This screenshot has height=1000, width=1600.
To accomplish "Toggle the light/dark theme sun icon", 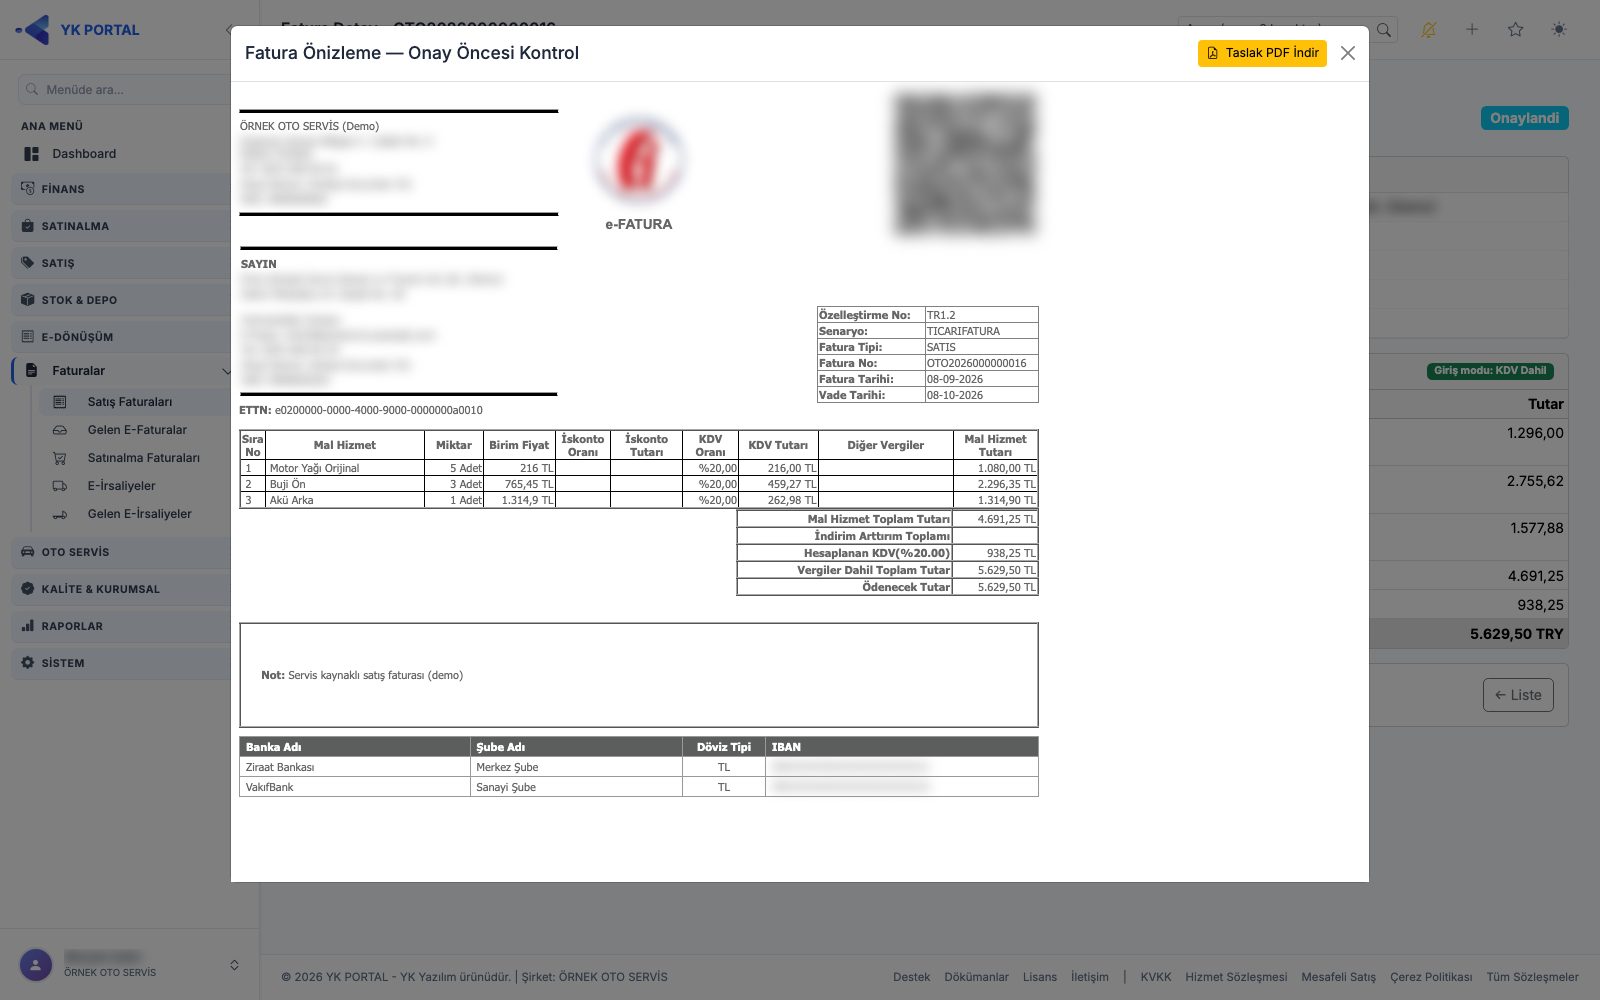I will (x=1559, y=30).
